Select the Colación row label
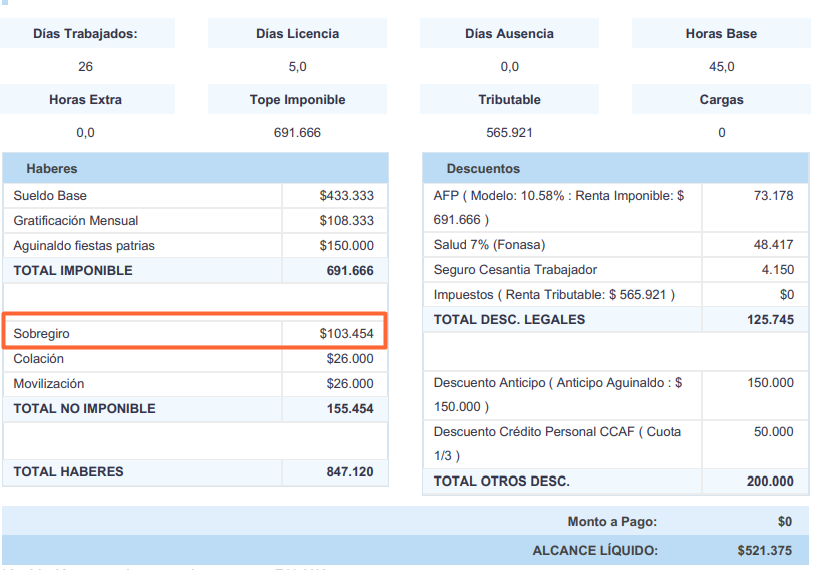The image size is (817, 570). click(x=39, y=358)
